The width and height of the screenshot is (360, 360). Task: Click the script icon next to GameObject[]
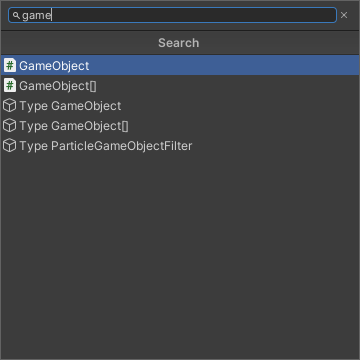click(x=10, y=85)
